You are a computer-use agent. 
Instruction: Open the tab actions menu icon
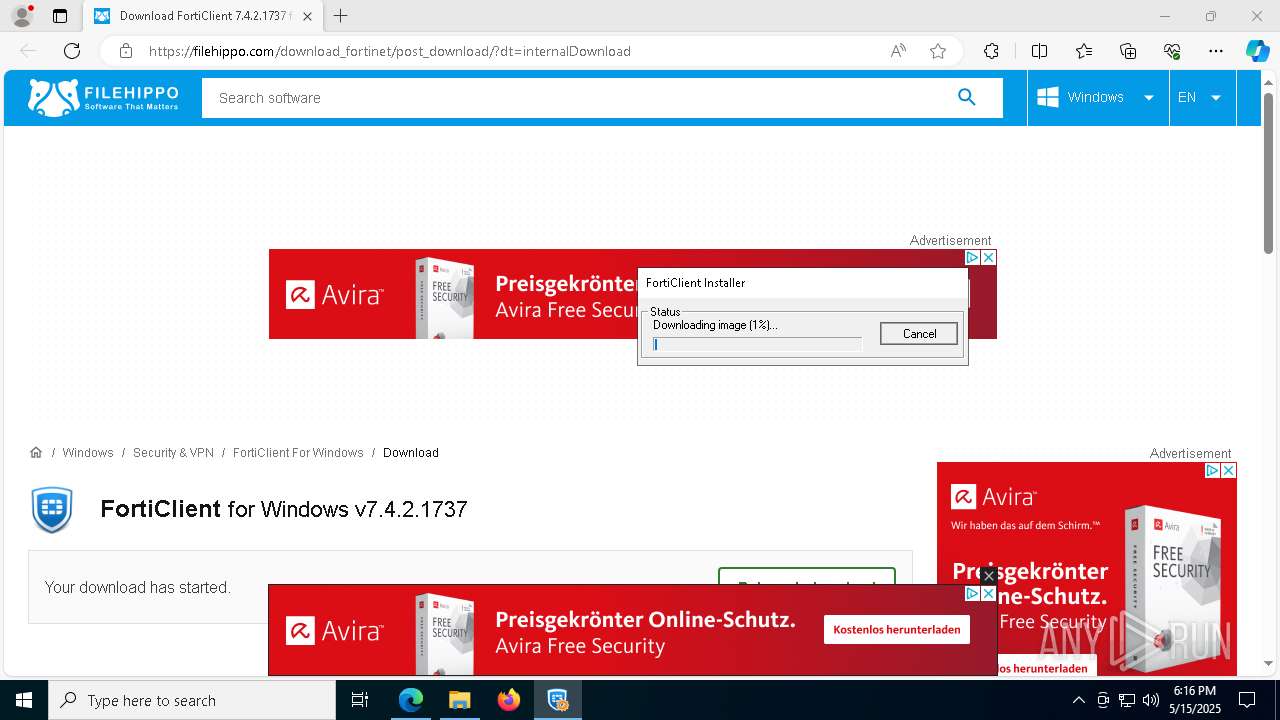[60, 16]
